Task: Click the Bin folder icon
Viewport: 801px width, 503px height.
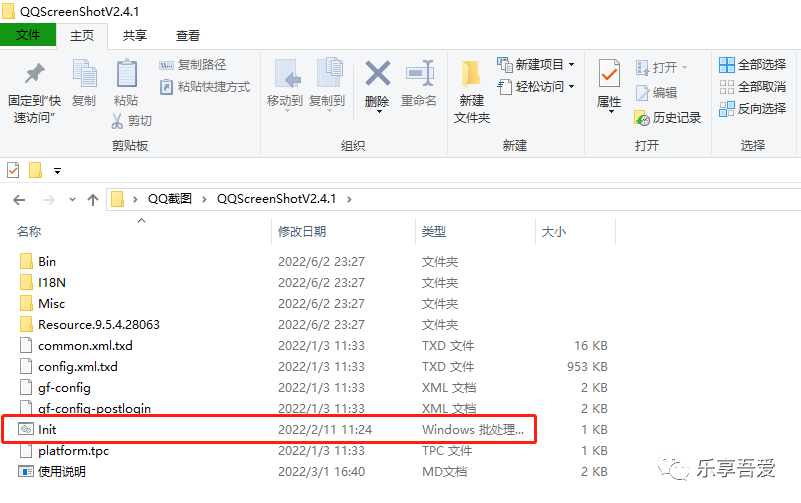Action: point(26,261)
